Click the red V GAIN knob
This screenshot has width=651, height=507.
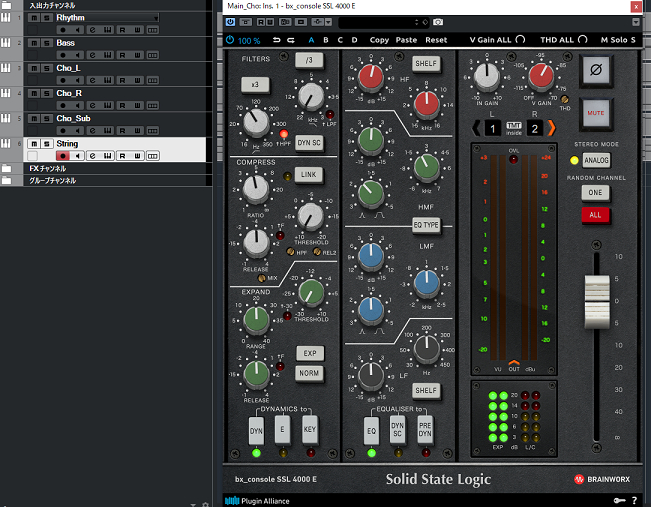click(541, 77)
